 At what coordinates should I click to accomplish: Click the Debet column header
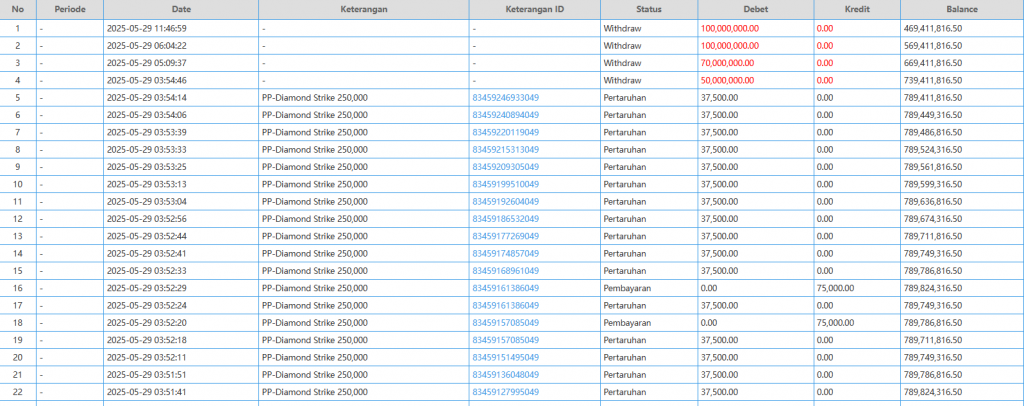point(756,10)
